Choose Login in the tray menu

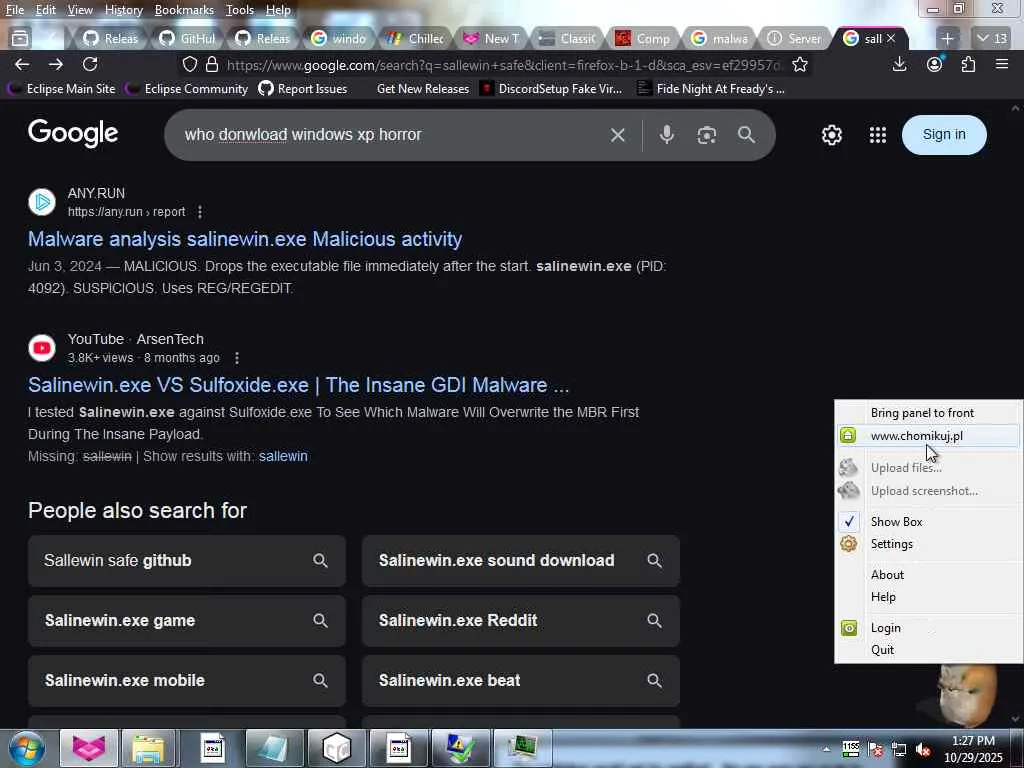pyautogui.click(x=928, y=628)
